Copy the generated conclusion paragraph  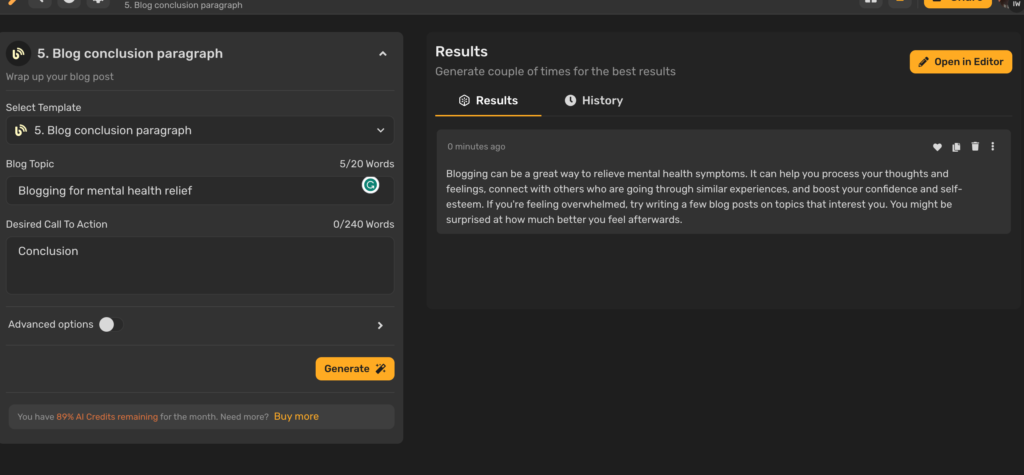point(956,147)
